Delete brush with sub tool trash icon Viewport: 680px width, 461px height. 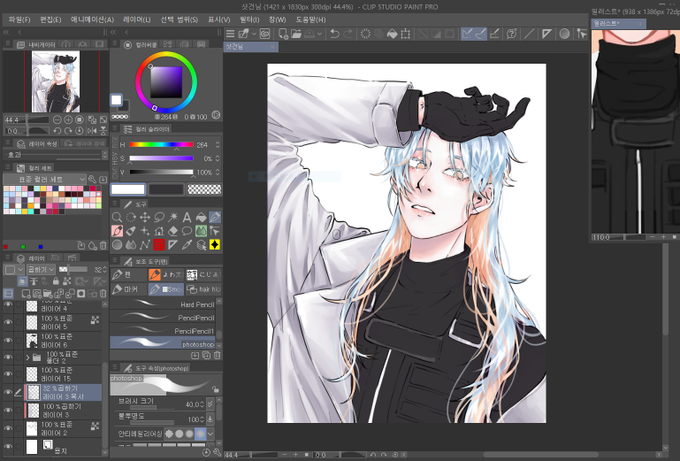(217, 355)
